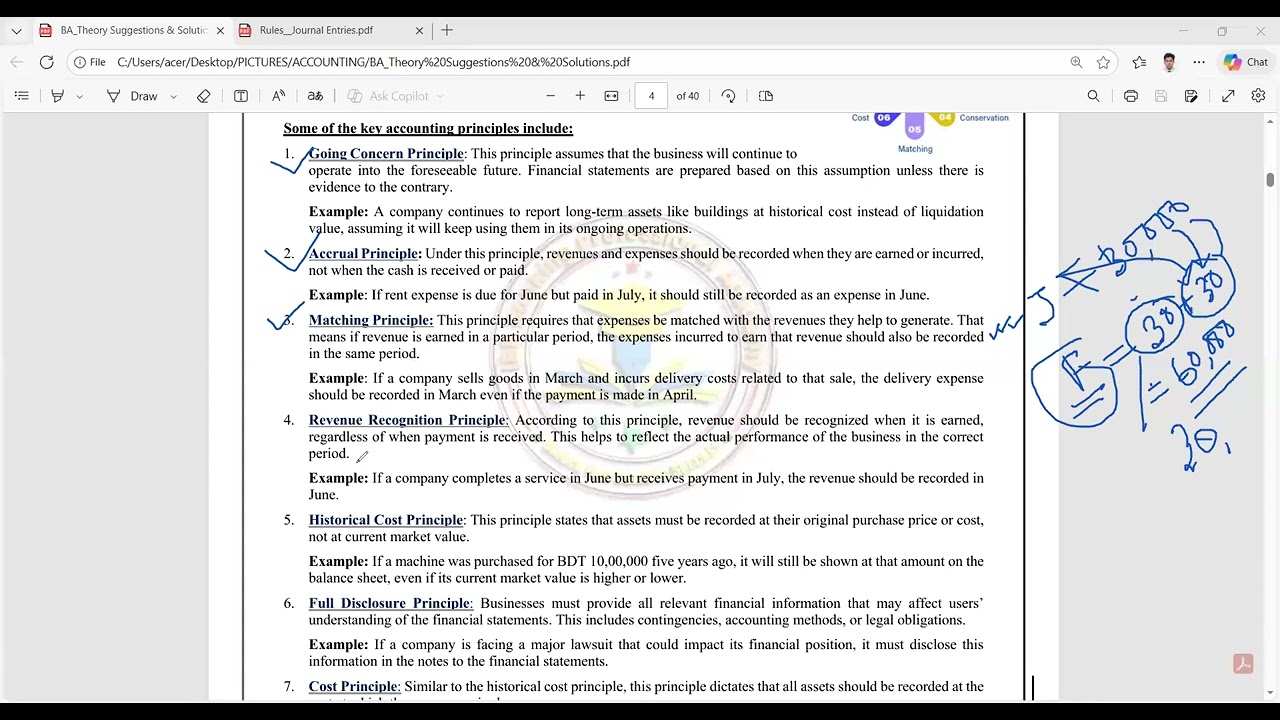The height and width of the screenshot is (720, 1280).
Task: Click the Translate icon in PDF toolbar
Action: (x=315, y=96)
